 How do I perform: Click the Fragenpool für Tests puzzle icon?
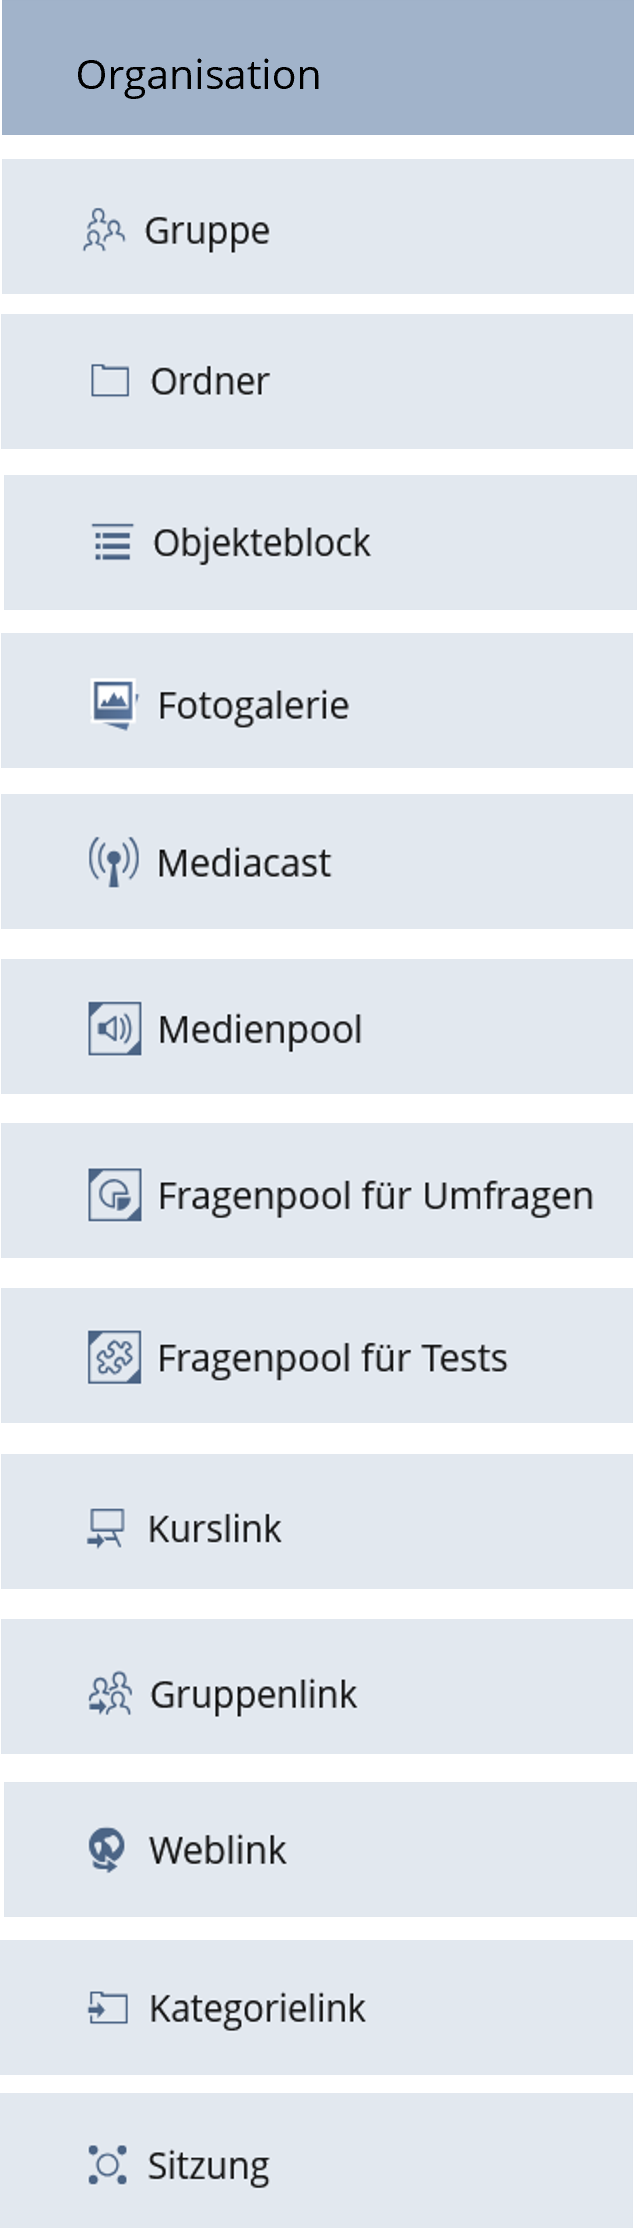112,1357
